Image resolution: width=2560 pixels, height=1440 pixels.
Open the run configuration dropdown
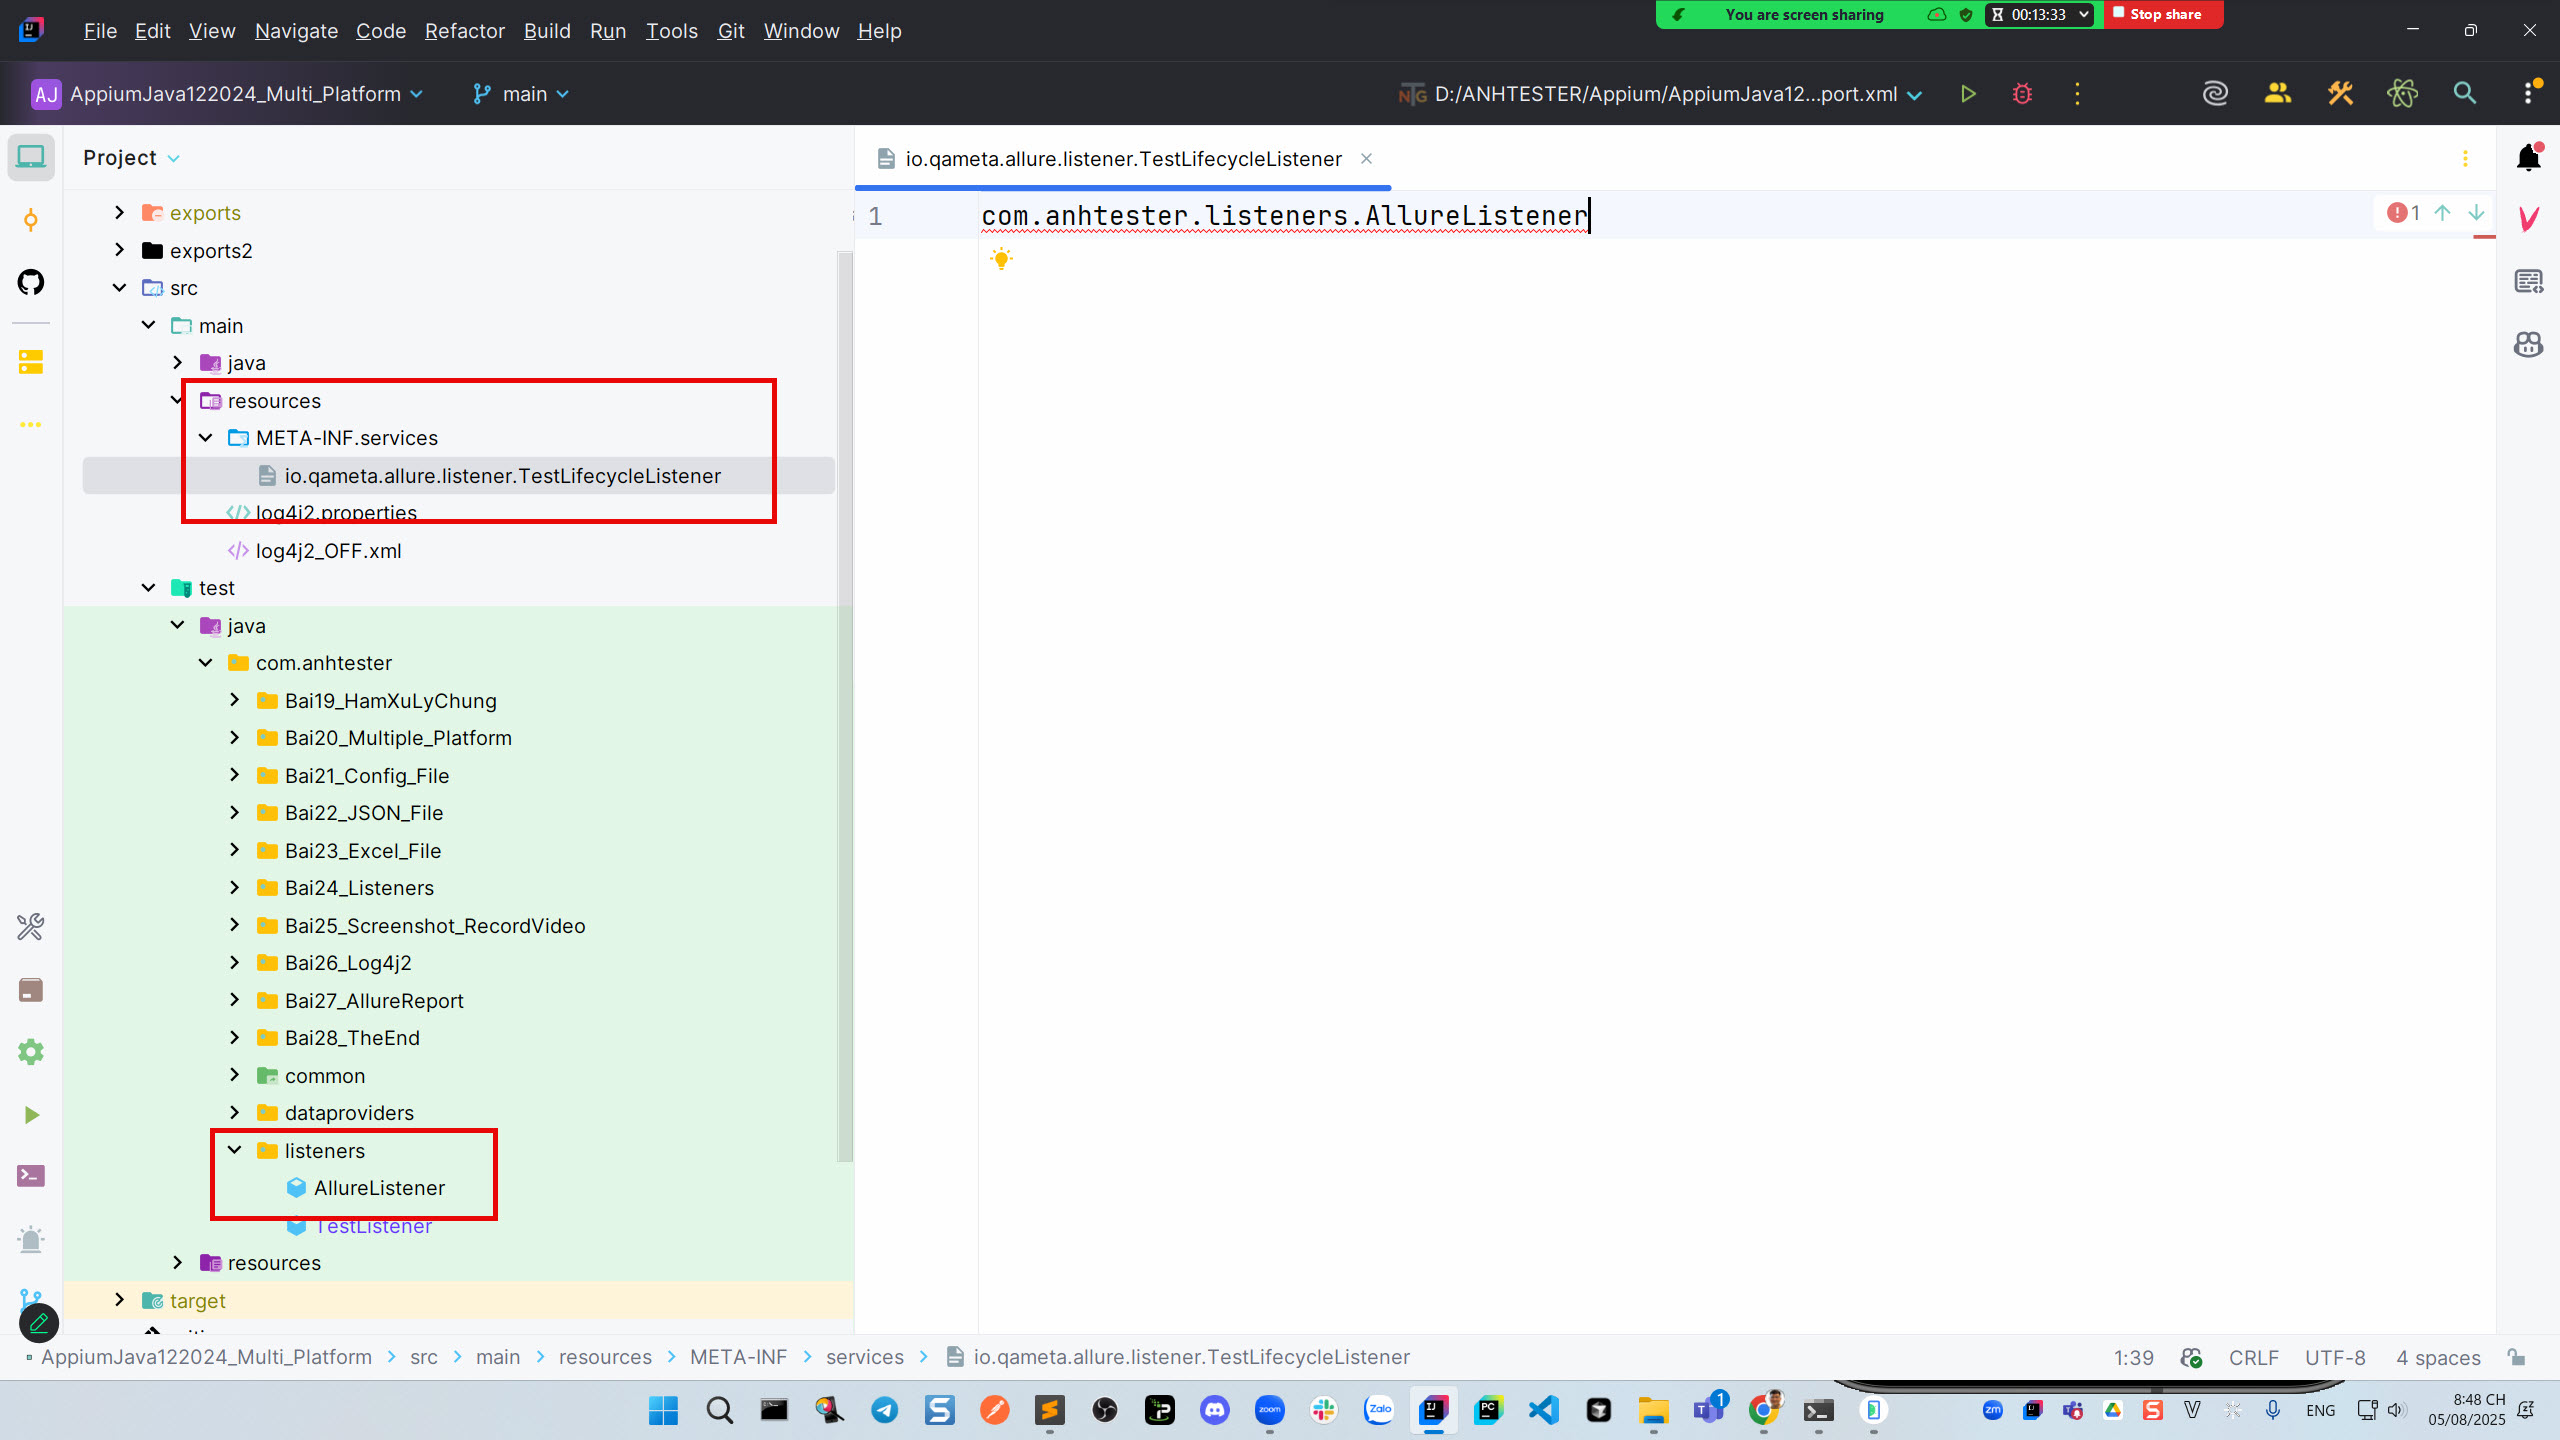pos(1661,94)
